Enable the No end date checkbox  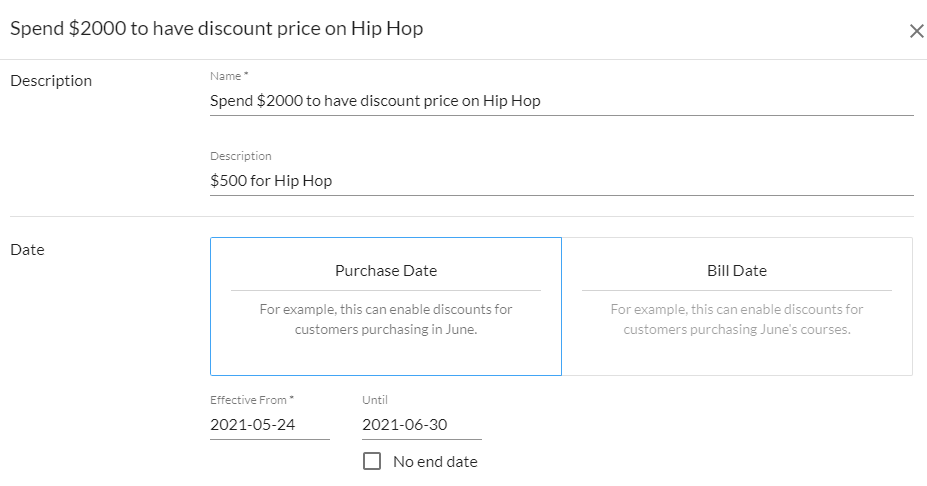click(x=372, y=462)
